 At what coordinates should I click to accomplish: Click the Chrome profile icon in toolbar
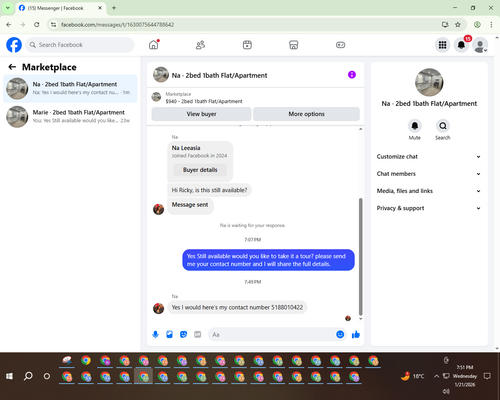[x=477, y=25]
